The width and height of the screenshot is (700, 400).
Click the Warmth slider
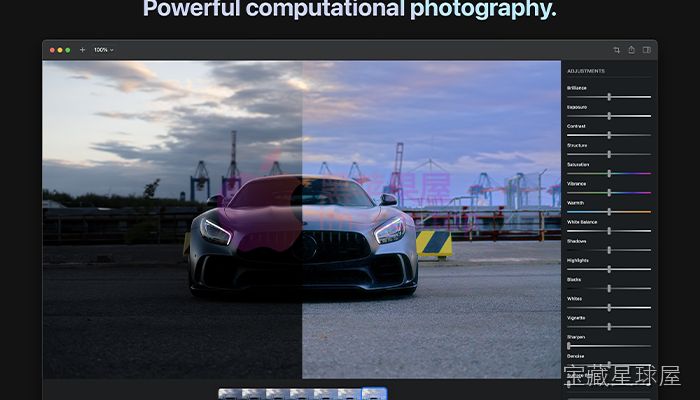609,212
